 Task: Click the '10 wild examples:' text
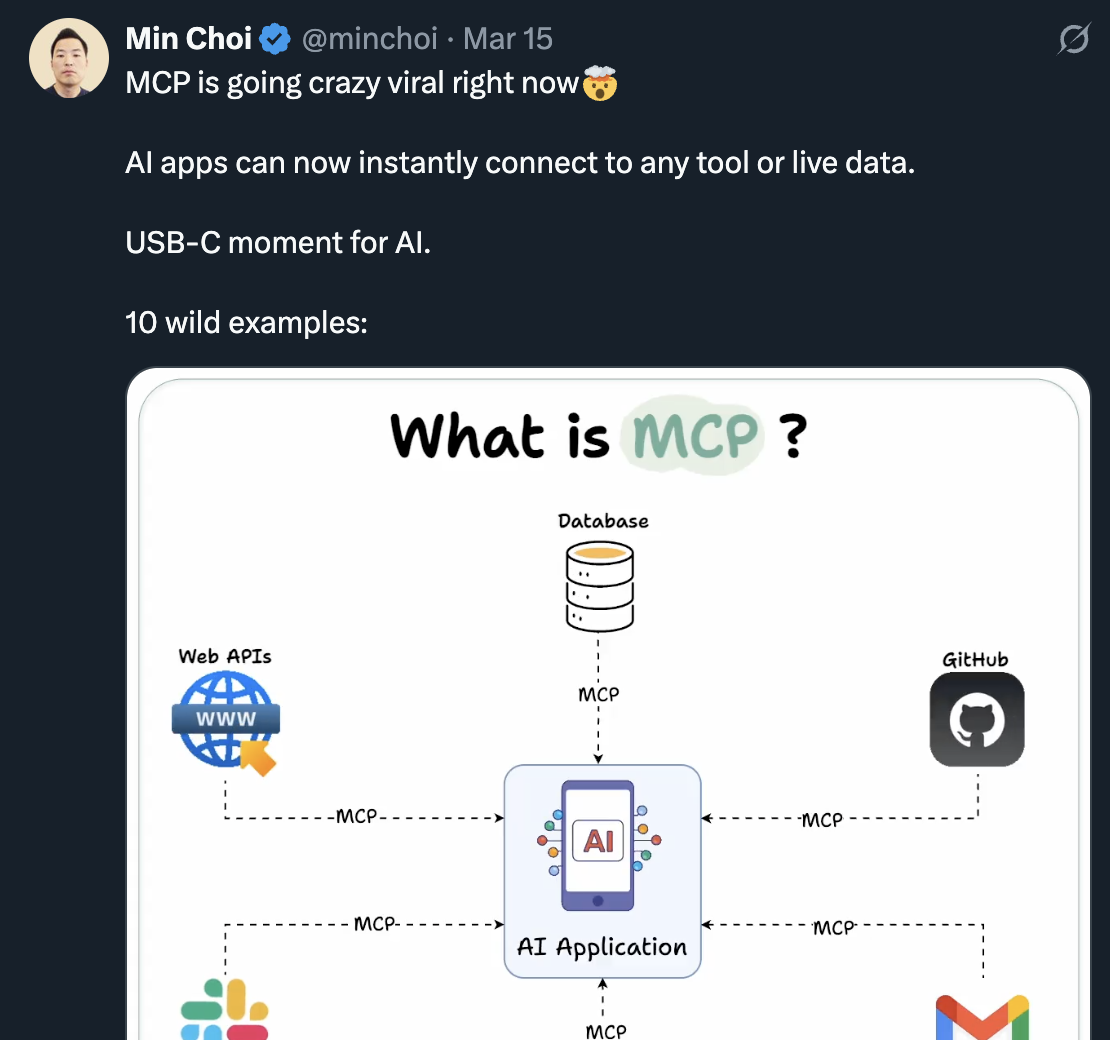pos(246,323)
